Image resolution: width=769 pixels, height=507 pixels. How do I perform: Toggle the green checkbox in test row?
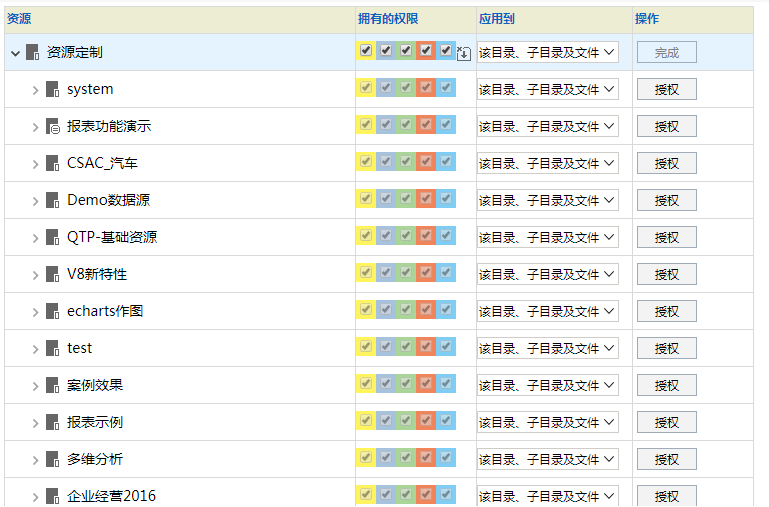click(x=406, y=346)
